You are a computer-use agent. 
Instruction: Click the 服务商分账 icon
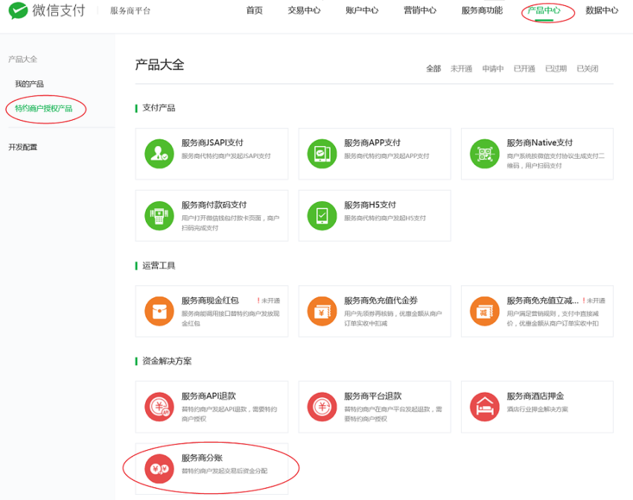click(x=158, y=468)
